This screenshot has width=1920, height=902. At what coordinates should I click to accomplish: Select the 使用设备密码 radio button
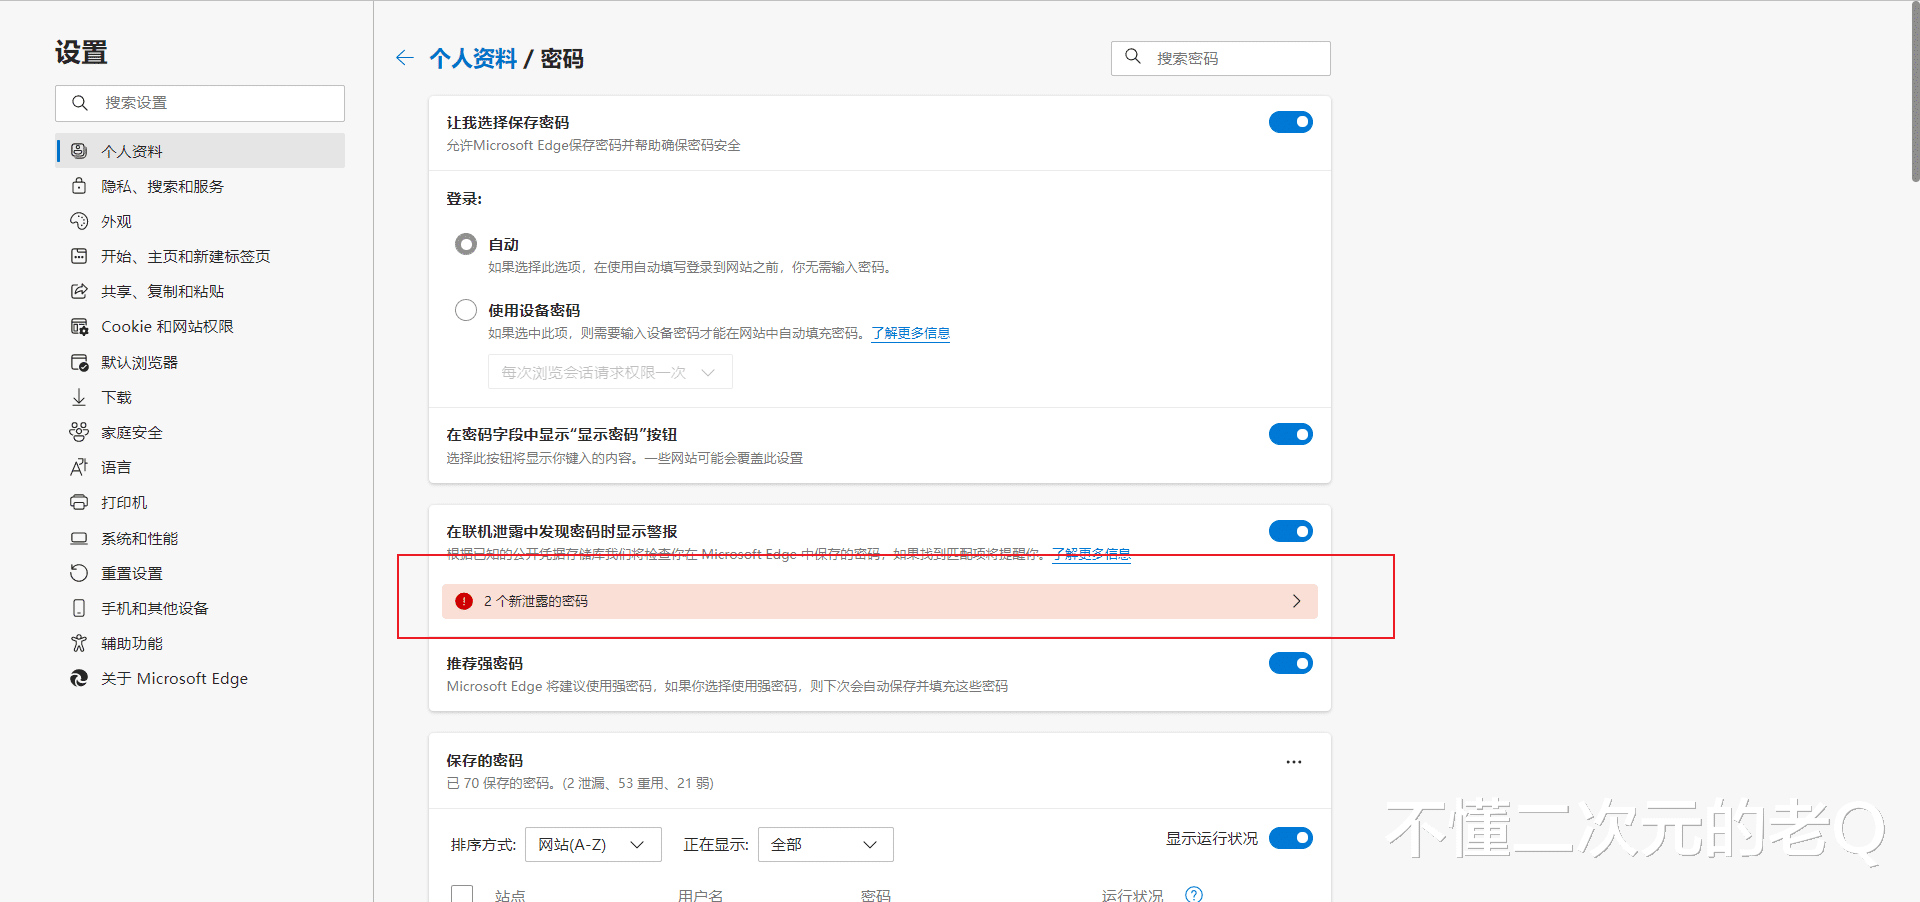(x=466, y=310)
